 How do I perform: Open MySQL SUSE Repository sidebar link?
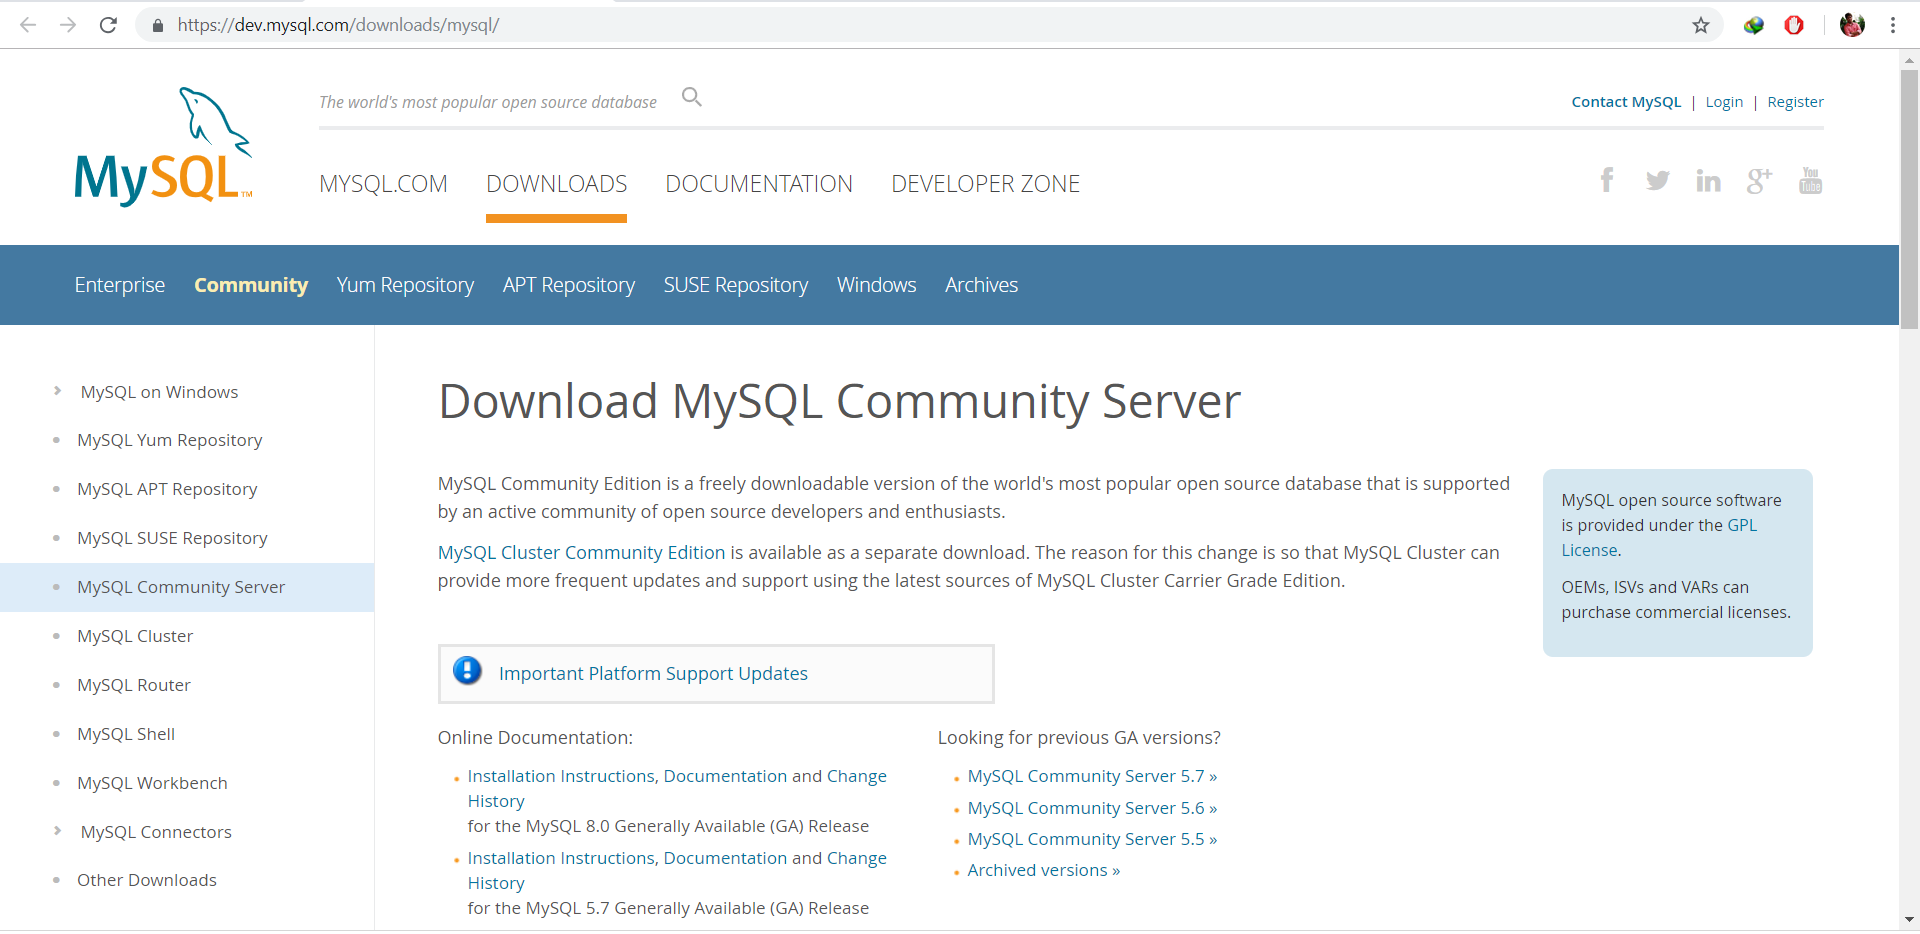172,538
